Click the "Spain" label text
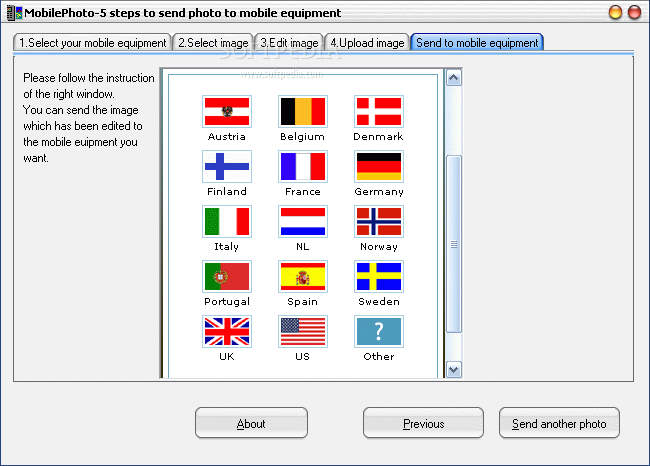Screen dimensions: 650x466 pyautogui.click(x=303, y=302)
